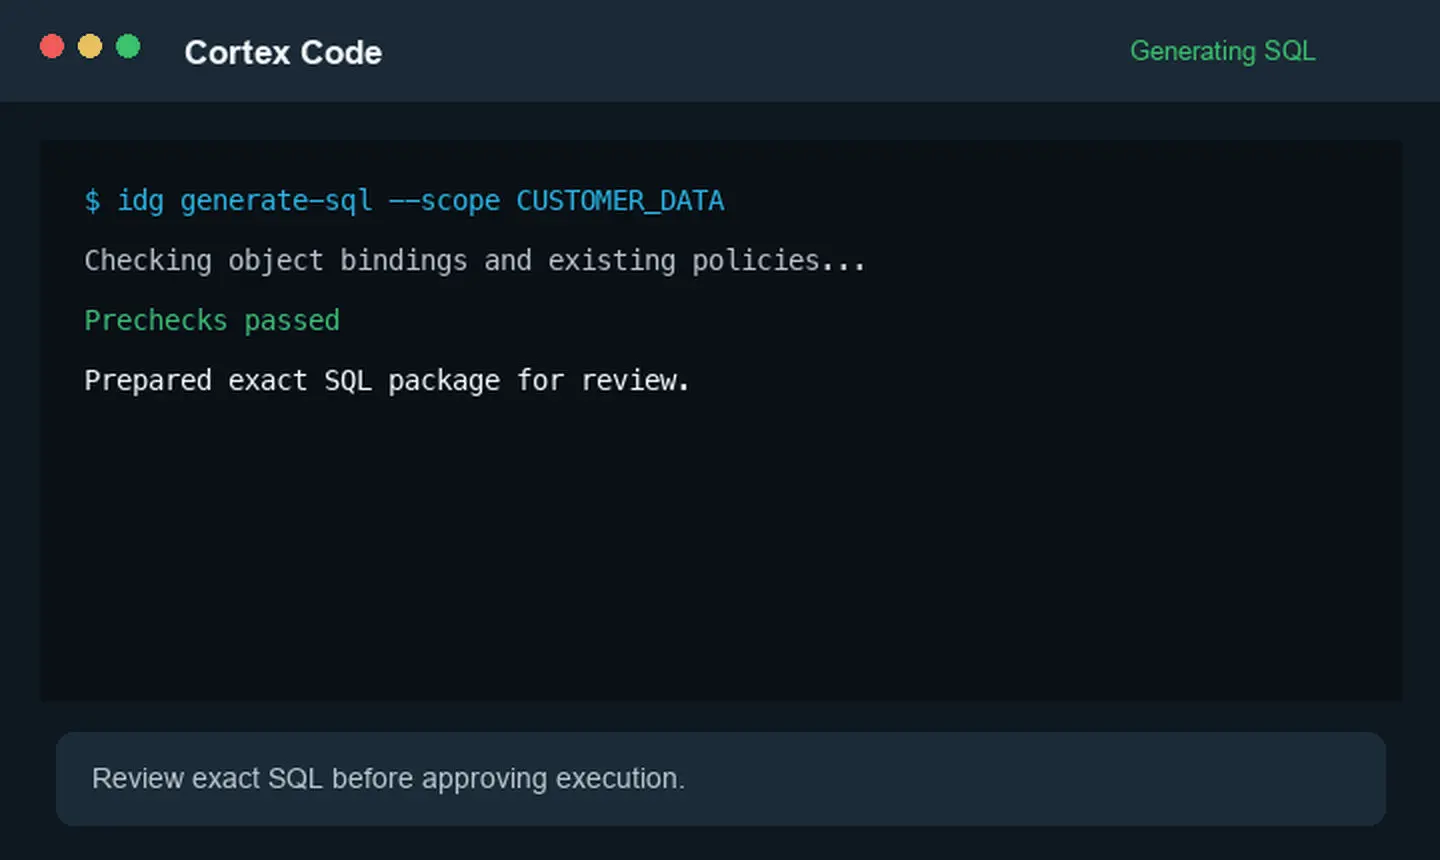Click the Generating SQL status label
This screenshot has width=1440, height=860.
click(1222, 51)
